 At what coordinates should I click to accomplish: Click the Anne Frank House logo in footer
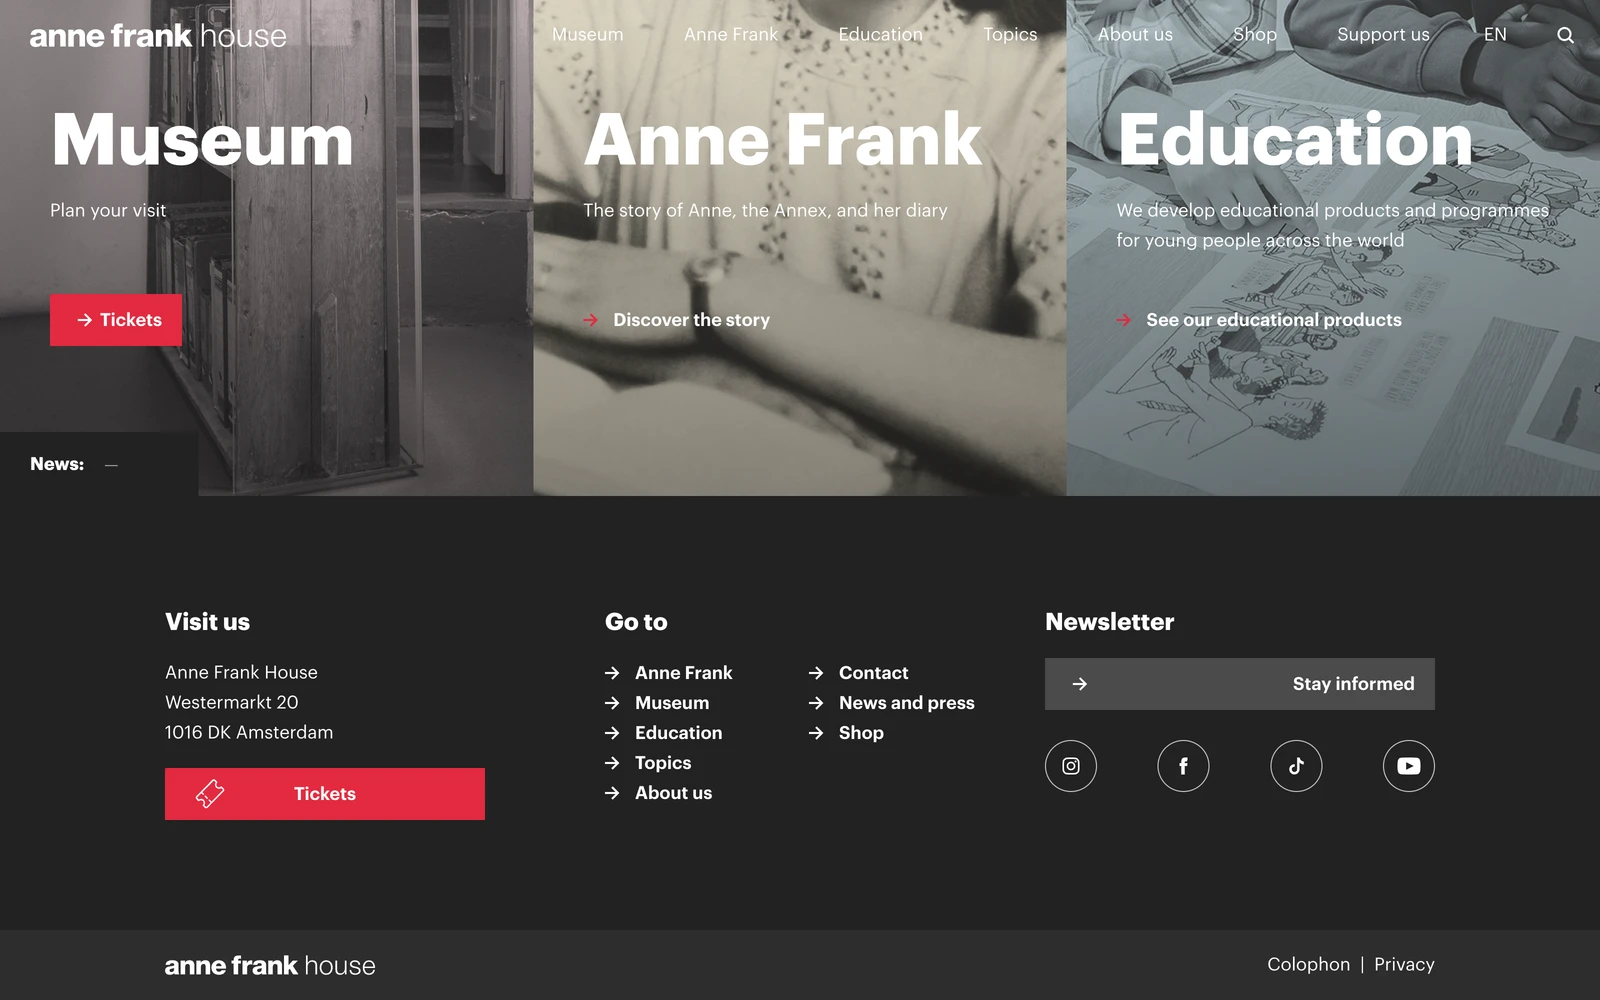pyautogui.click(x=270, y=965)
